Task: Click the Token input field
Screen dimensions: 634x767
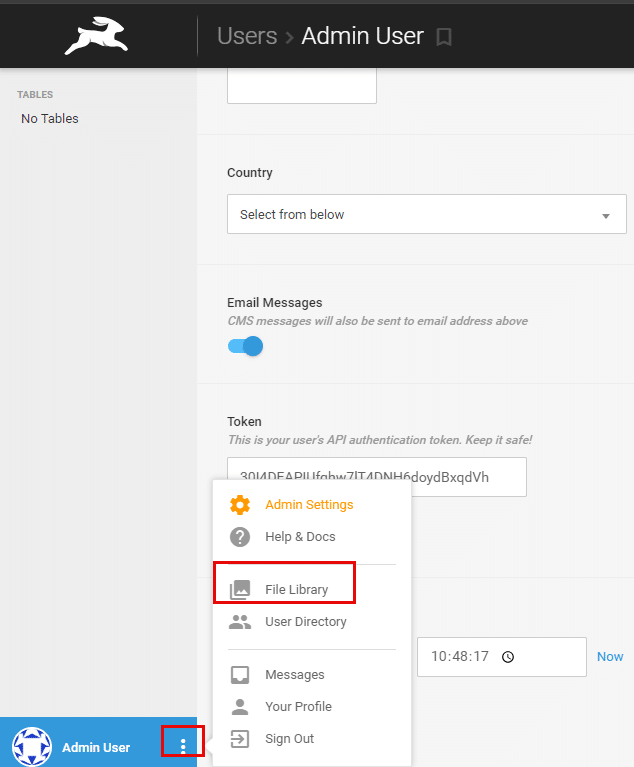Action: pyautogui.click(x=377, y=477)
